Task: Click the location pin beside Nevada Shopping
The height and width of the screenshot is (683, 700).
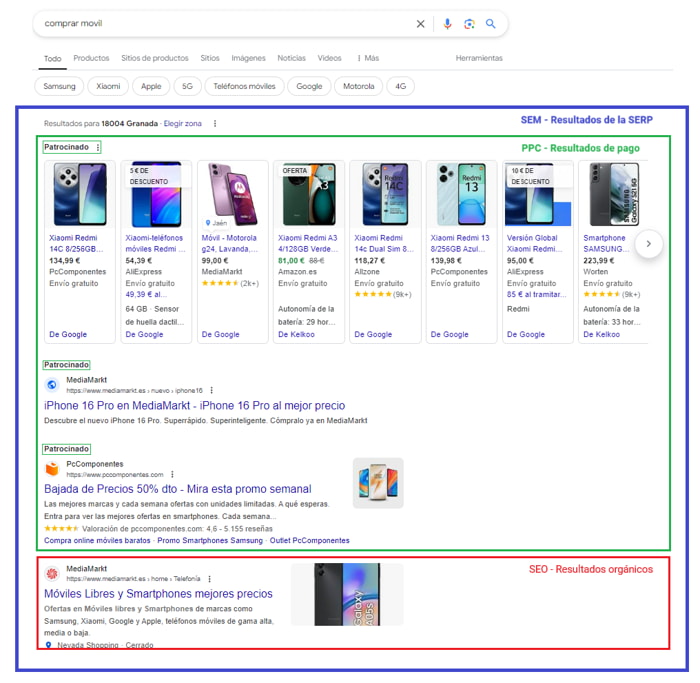Action: point(49,645)
